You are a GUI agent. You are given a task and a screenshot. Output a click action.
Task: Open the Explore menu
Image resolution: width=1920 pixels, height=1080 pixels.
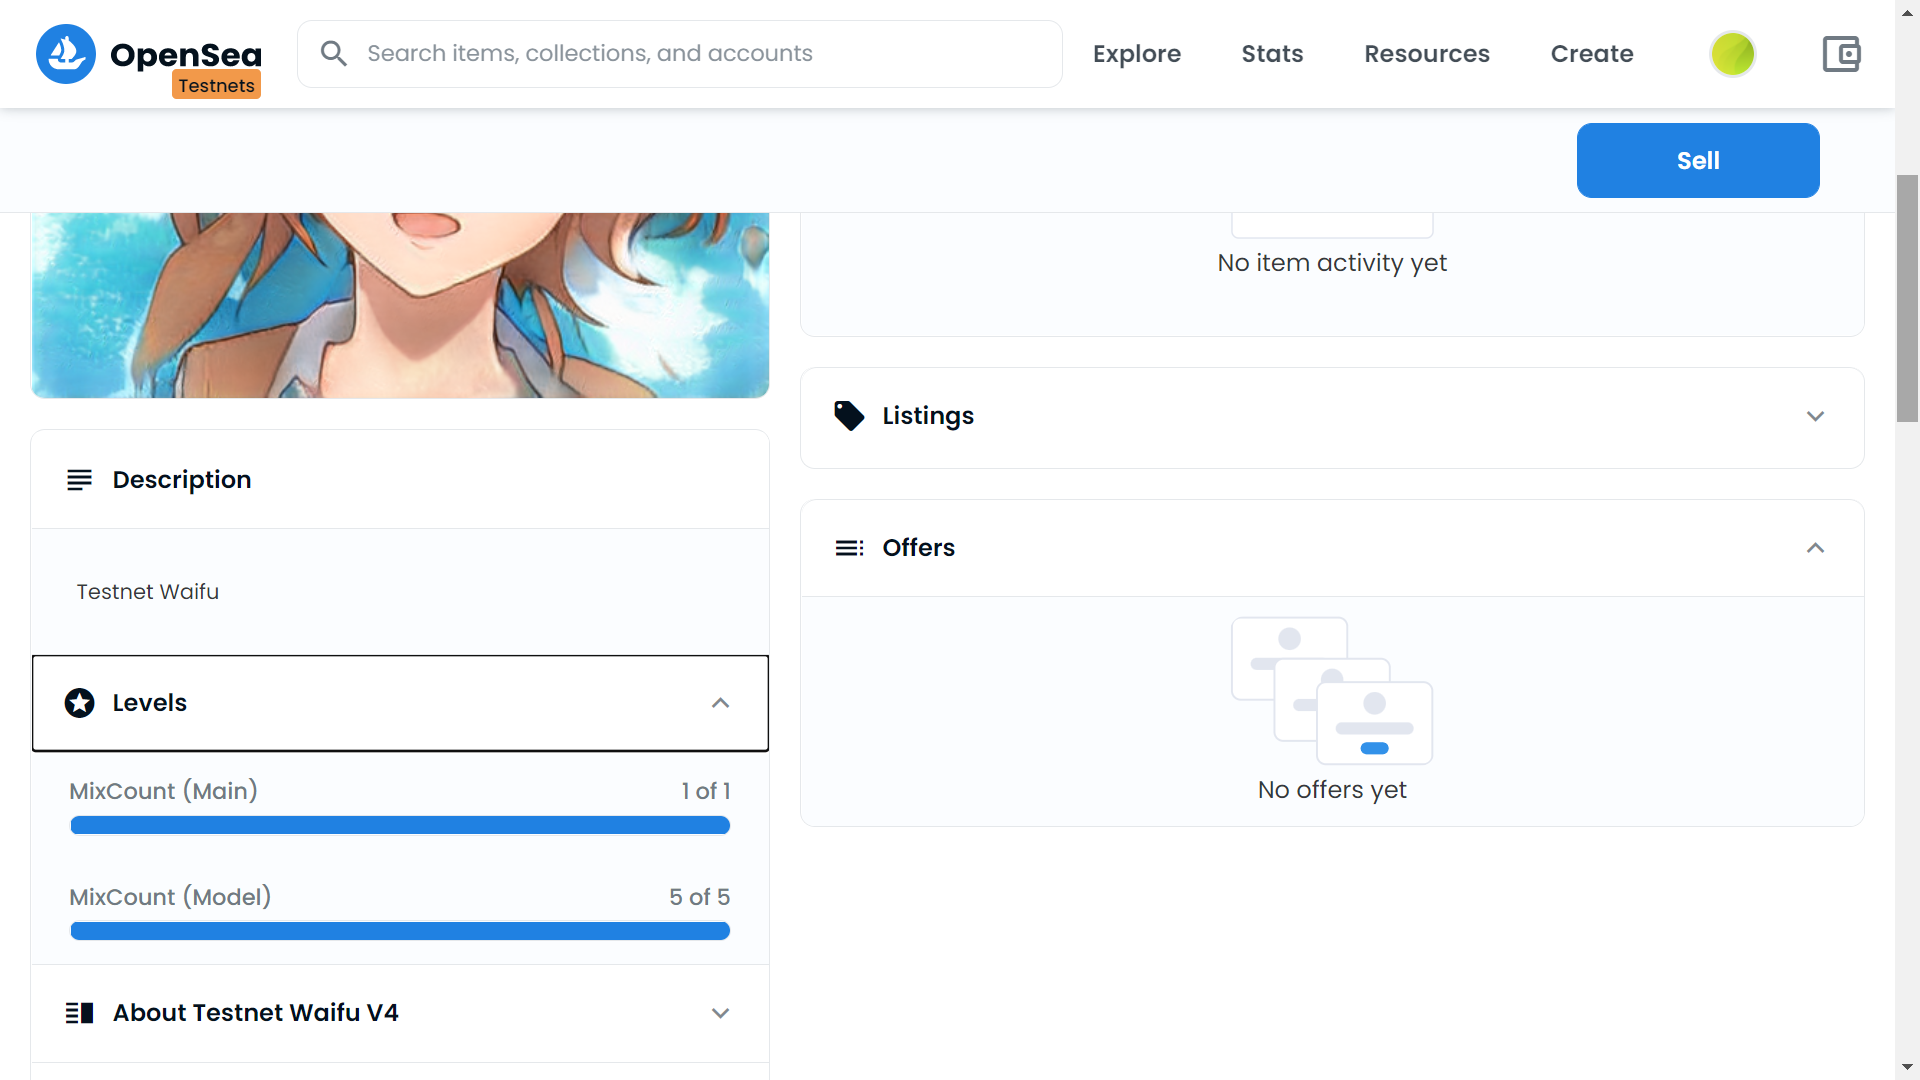[x=1137, y=54]
